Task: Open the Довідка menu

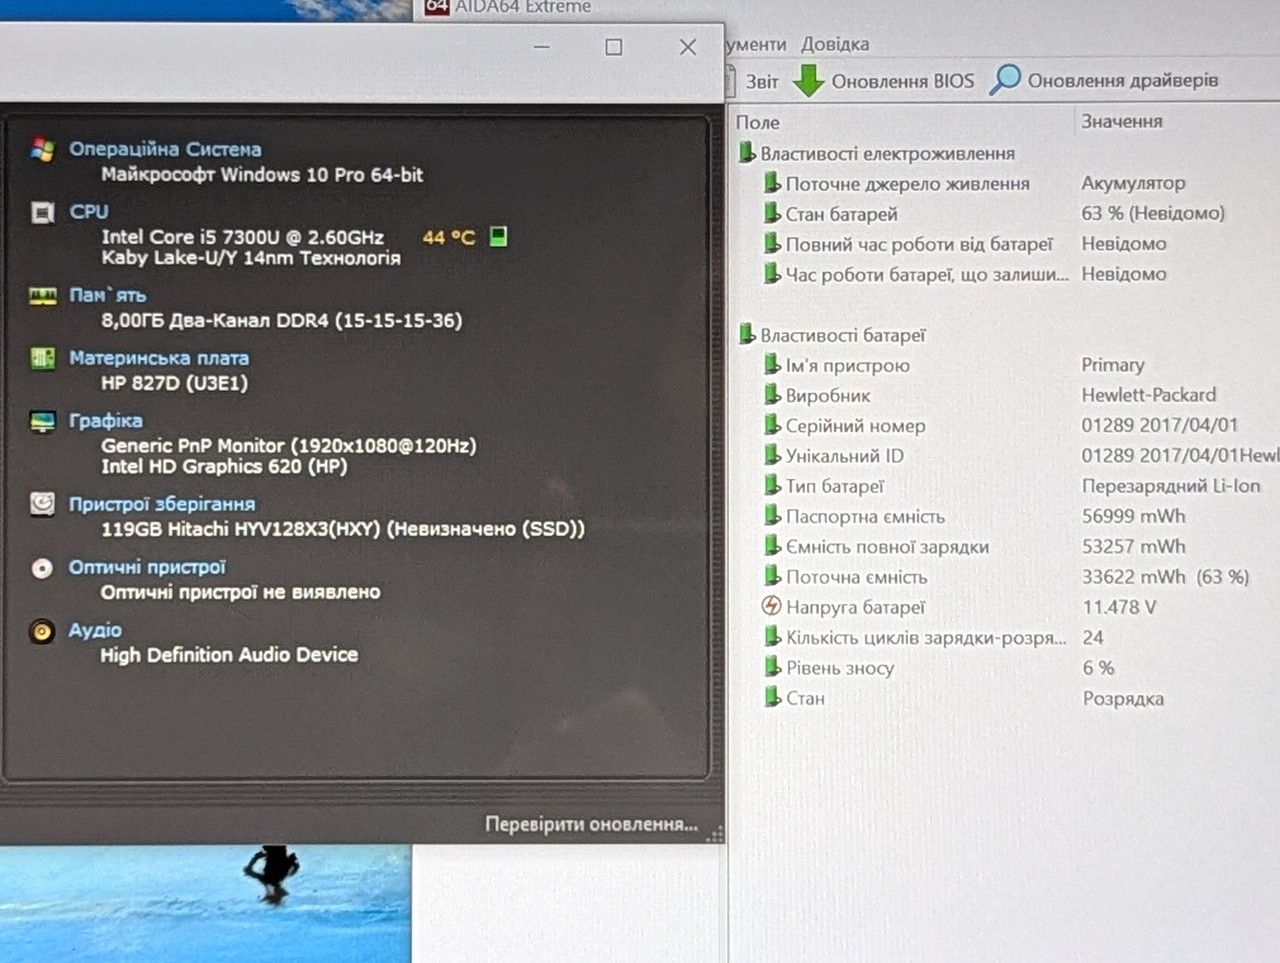Action: click(x=835, y=44)
